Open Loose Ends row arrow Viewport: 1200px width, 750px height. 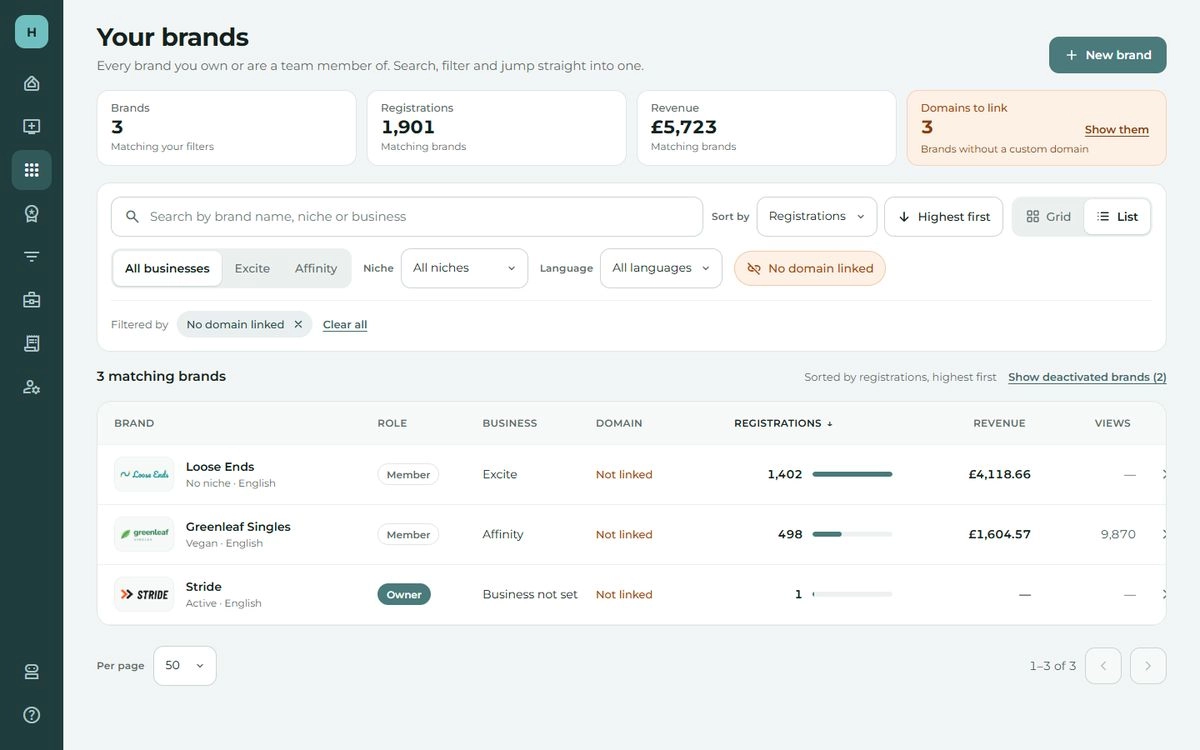tap(1164, 475)
